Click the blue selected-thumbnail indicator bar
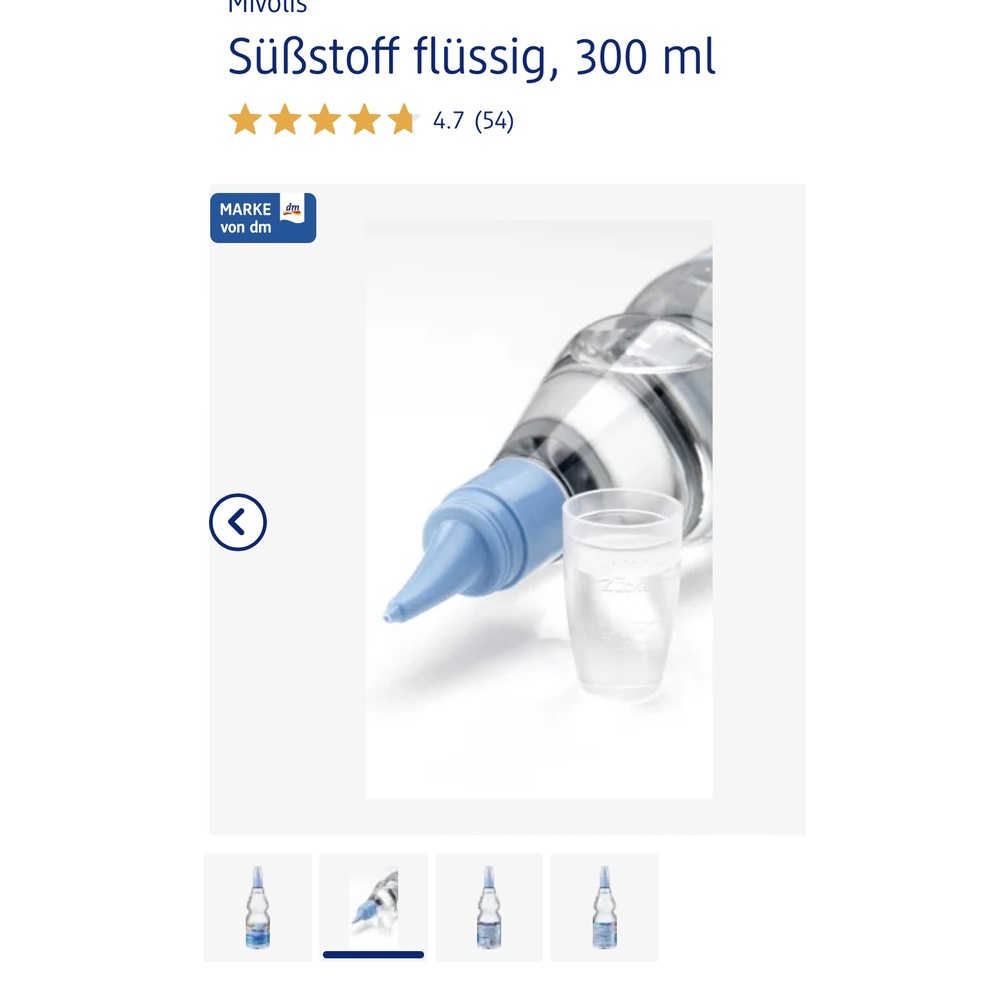Image resolution: width=1006 pixels, height=1006 pixels. pos(373,955)
